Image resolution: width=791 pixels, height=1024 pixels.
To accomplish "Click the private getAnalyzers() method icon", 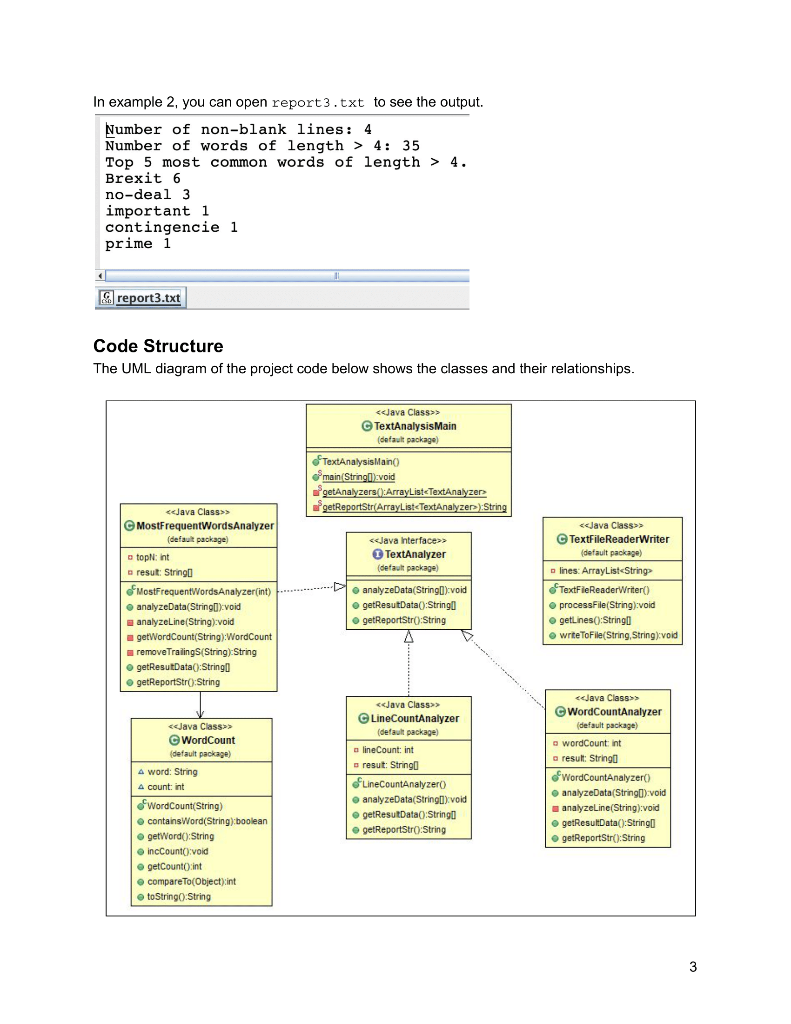I will point(317,491).
